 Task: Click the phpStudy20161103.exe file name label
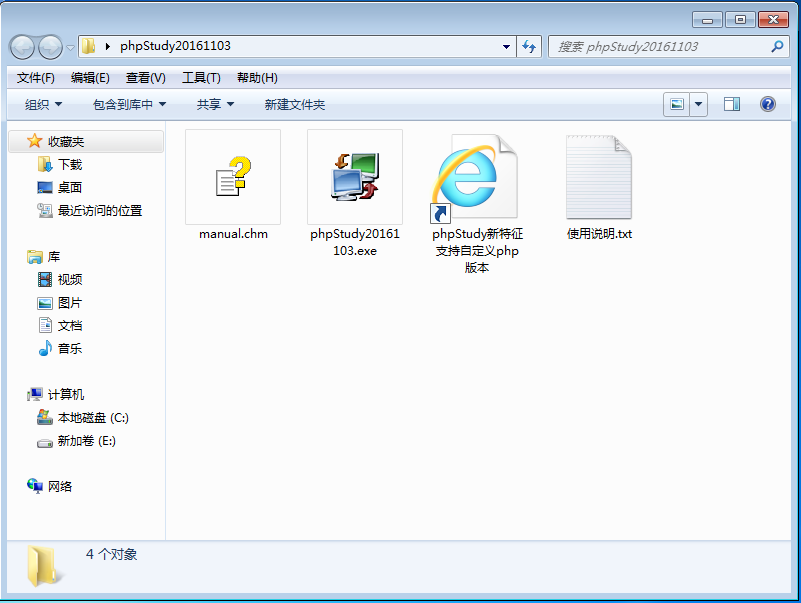click(355, 242)
